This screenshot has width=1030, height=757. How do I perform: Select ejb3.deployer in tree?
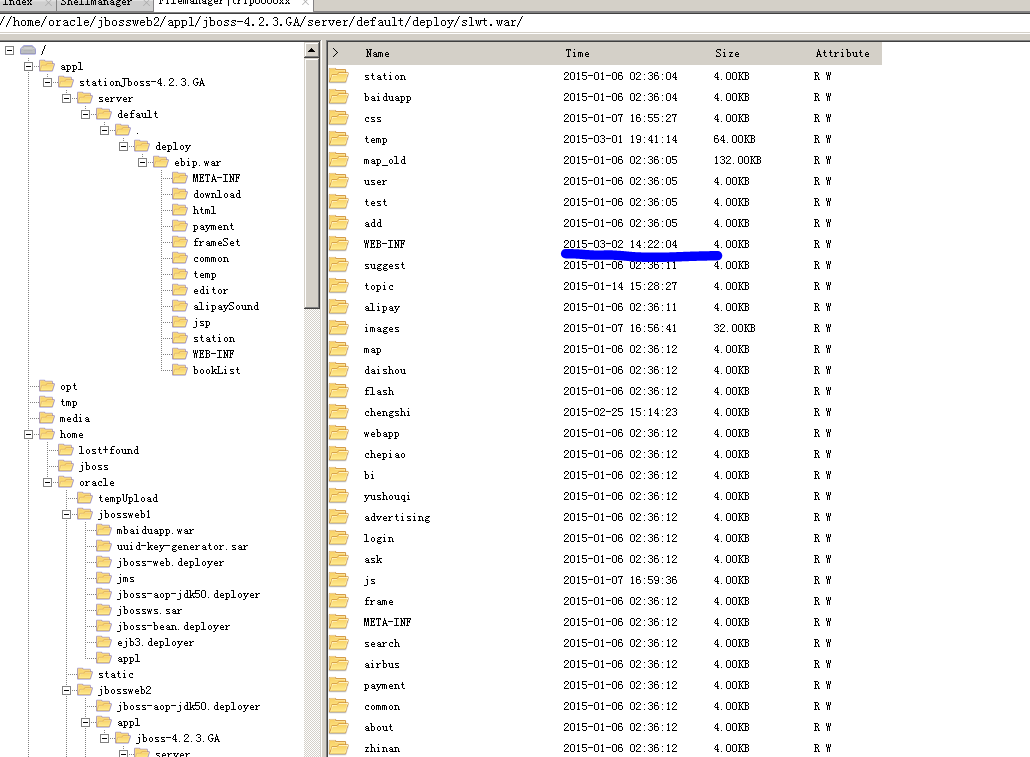(155, 642)
